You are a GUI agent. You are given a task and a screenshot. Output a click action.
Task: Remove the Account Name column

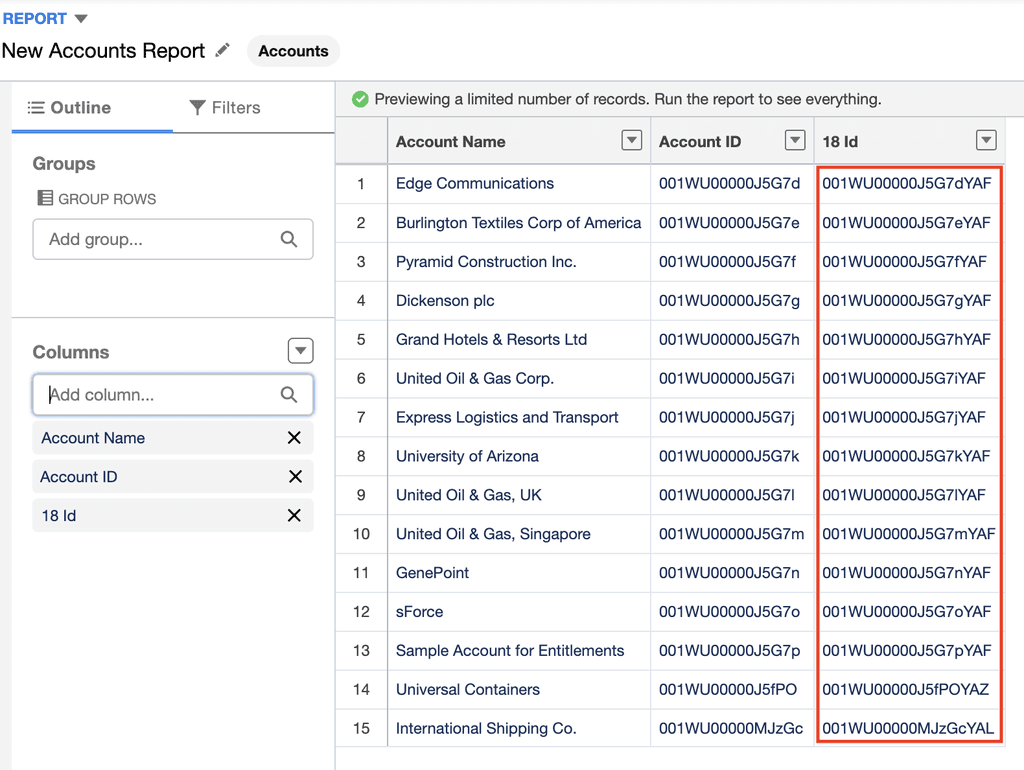click(294, 438)
